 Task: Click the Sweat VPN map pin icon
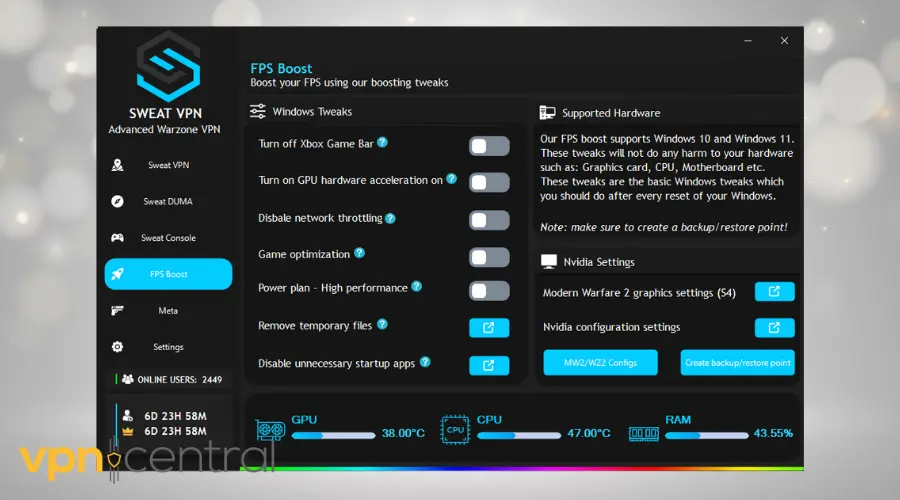(117, 165)
